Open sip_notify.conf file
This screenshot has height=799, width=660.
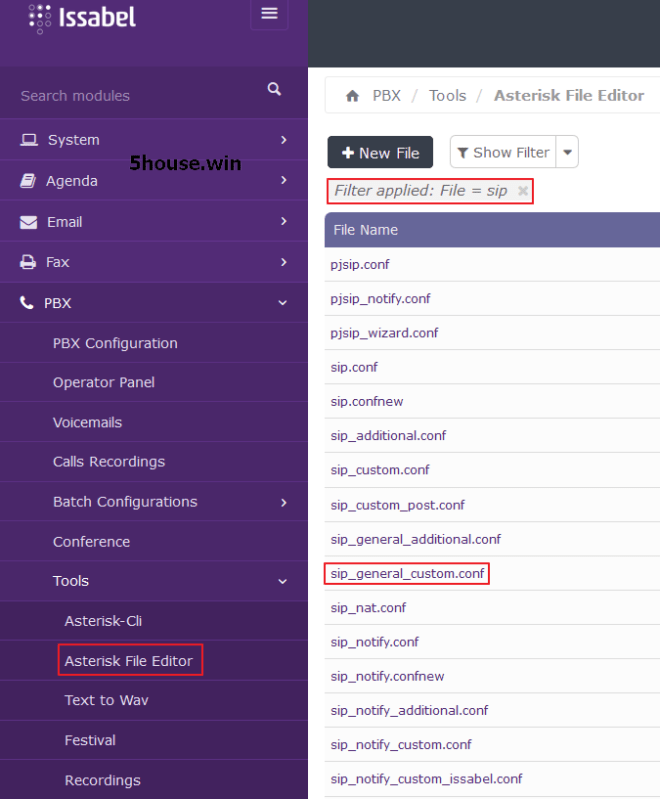(375, 642)
